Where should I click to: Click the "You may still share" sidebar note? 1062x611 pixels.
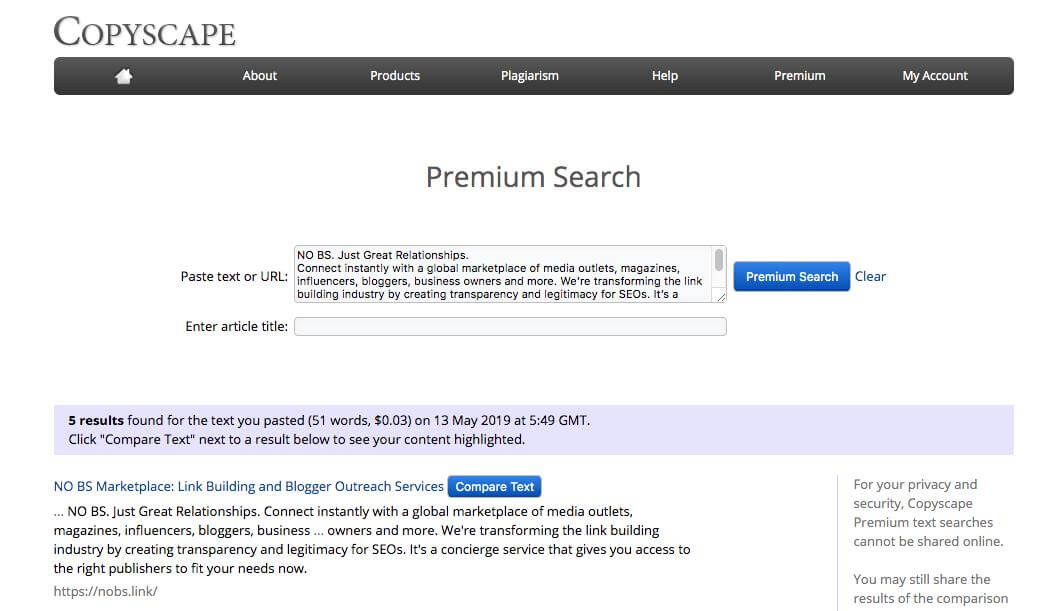point(931,589)
